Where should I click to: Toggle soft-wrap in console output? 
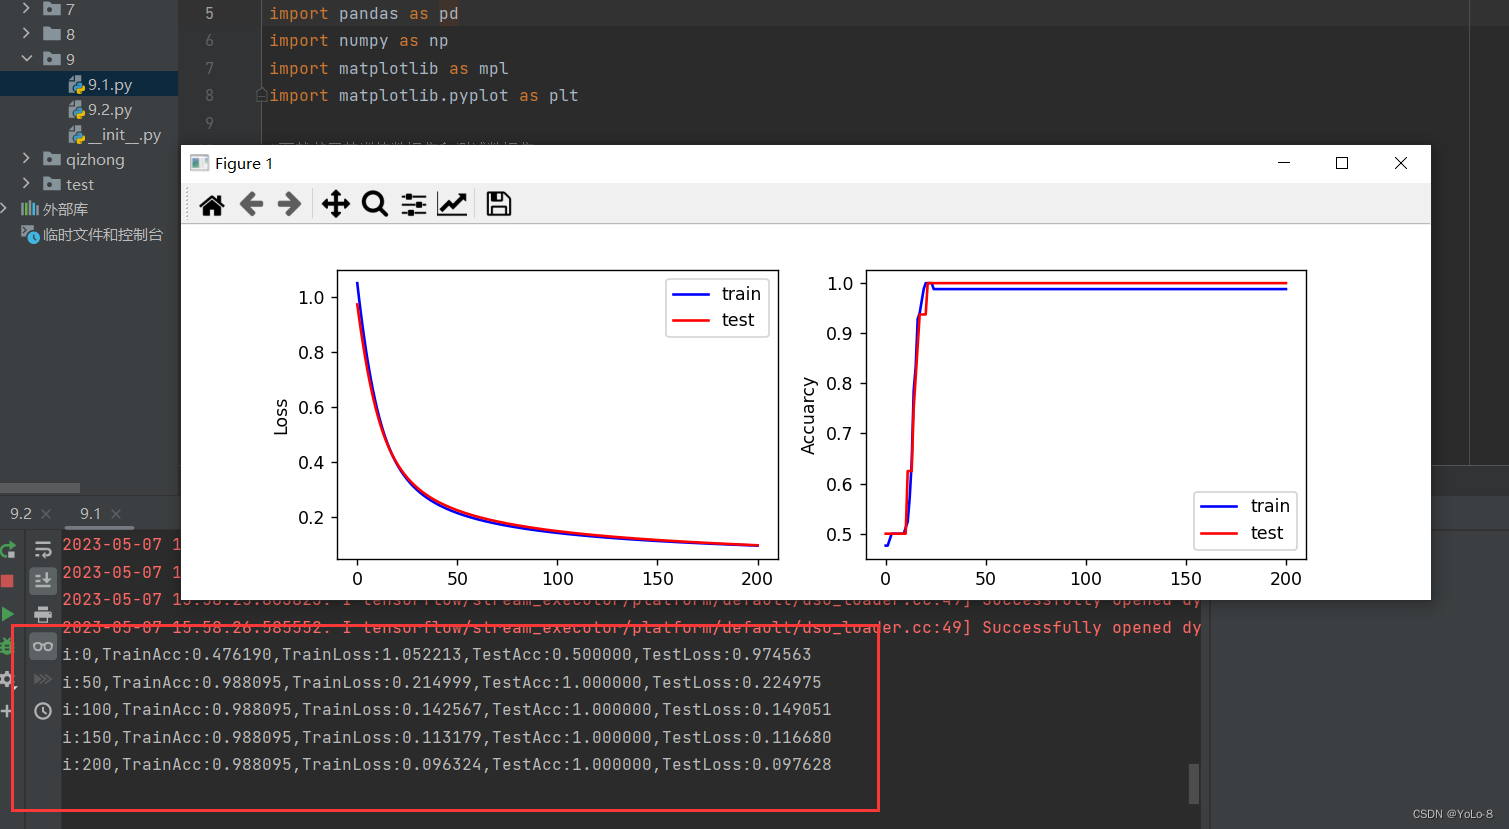click(43, 549)
